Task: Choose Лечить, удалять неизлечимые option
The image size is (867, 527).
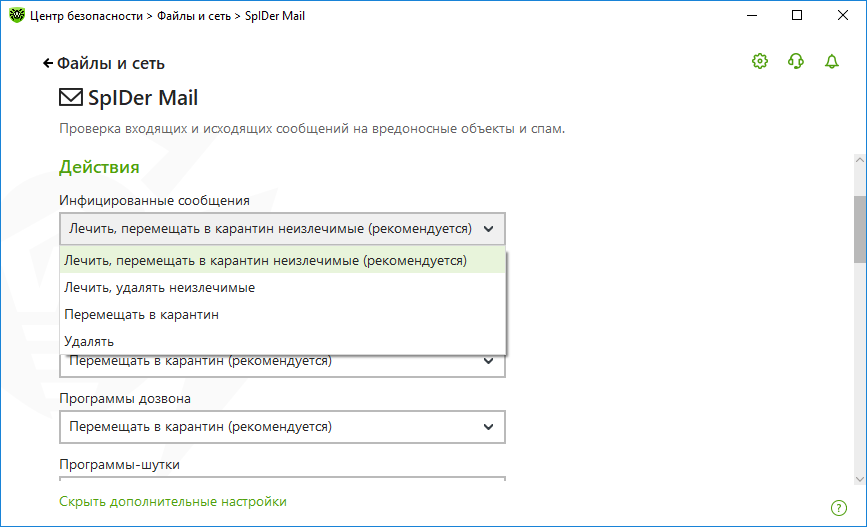Action: pos(283,288)
